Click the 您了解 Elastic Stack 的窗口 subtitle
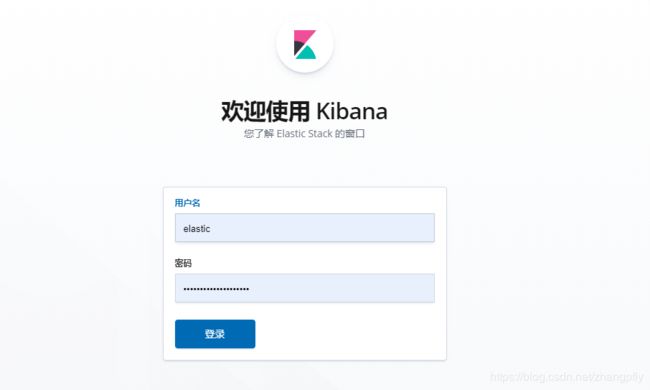The image size is (650, 390). click(305, 133)
